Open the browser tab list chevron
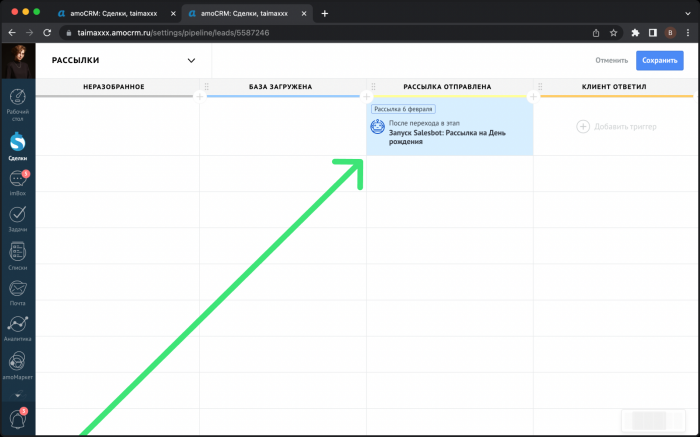700x437 pixels. [x=687, y=13]
